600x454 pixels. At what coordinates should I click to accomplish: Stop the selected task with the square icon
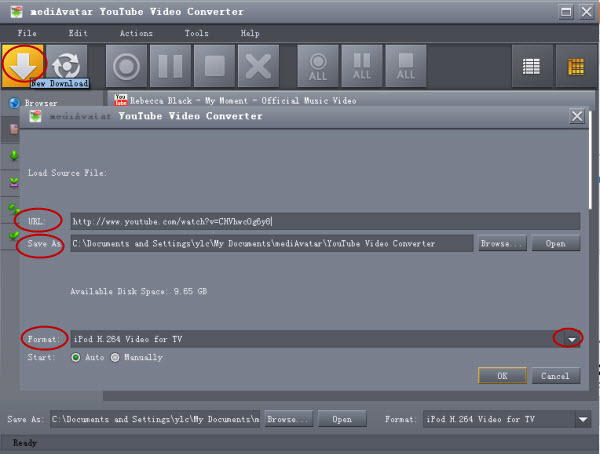(214, 66)
